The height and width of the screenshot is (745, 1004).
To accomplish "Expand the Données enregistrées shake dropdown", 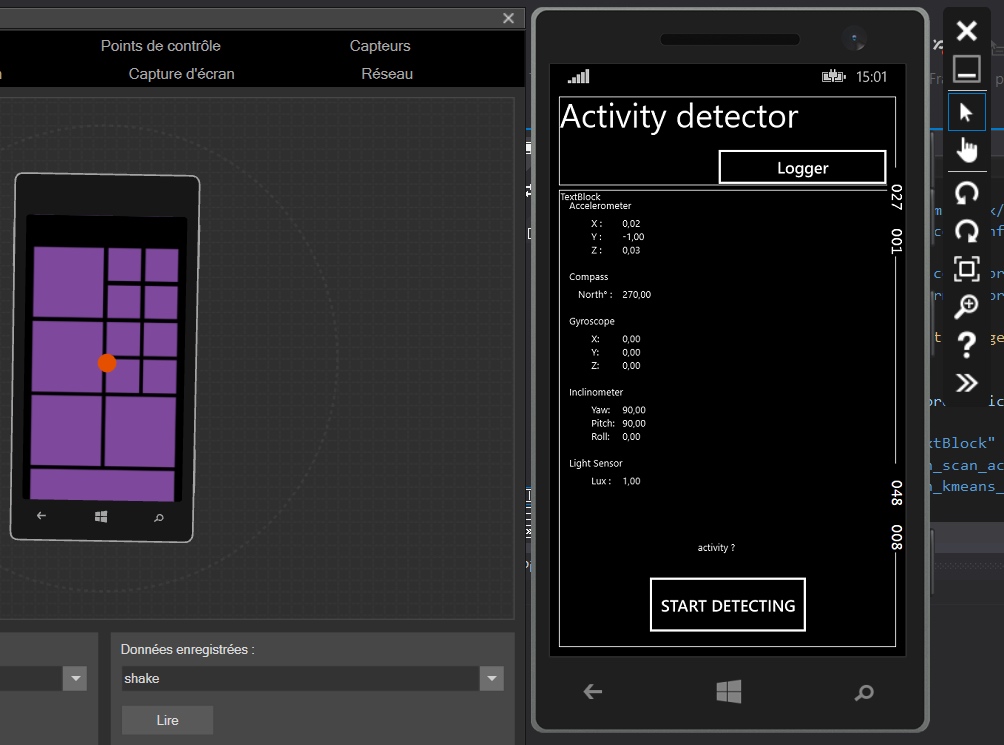I will click(491, 679).
